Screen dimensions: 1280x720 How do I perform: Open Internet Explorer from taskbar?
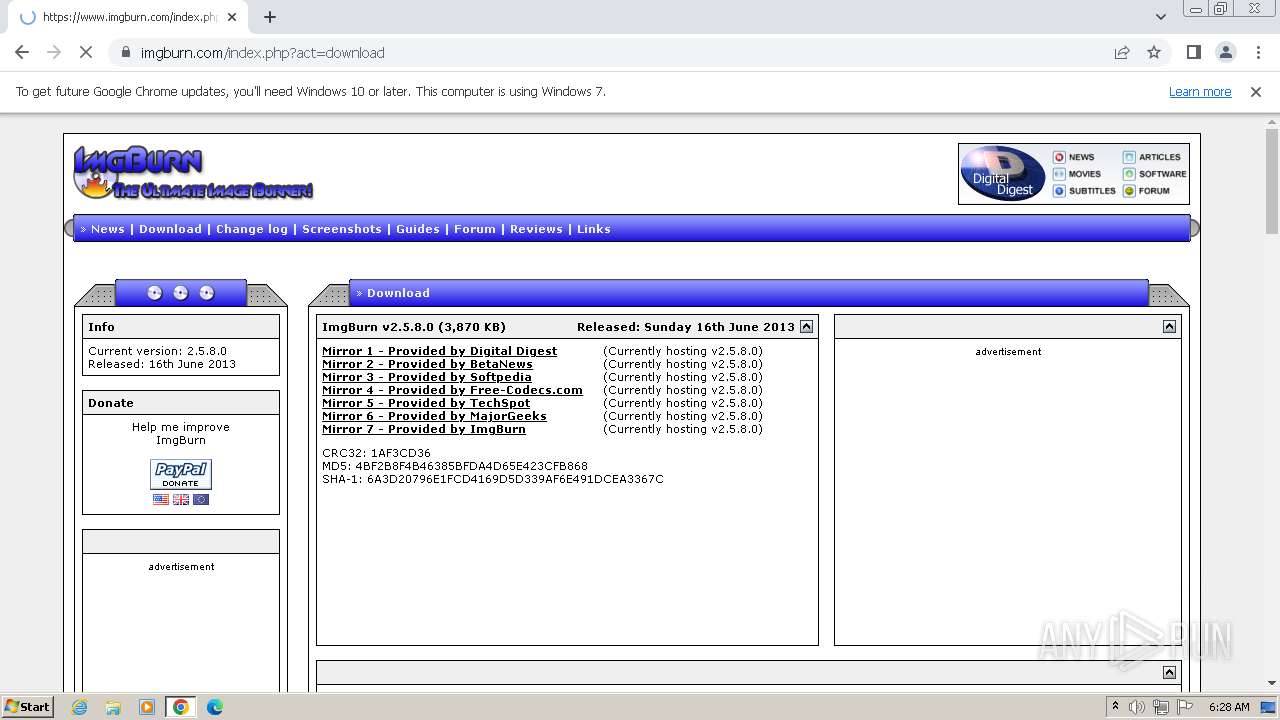pos(79,707)
